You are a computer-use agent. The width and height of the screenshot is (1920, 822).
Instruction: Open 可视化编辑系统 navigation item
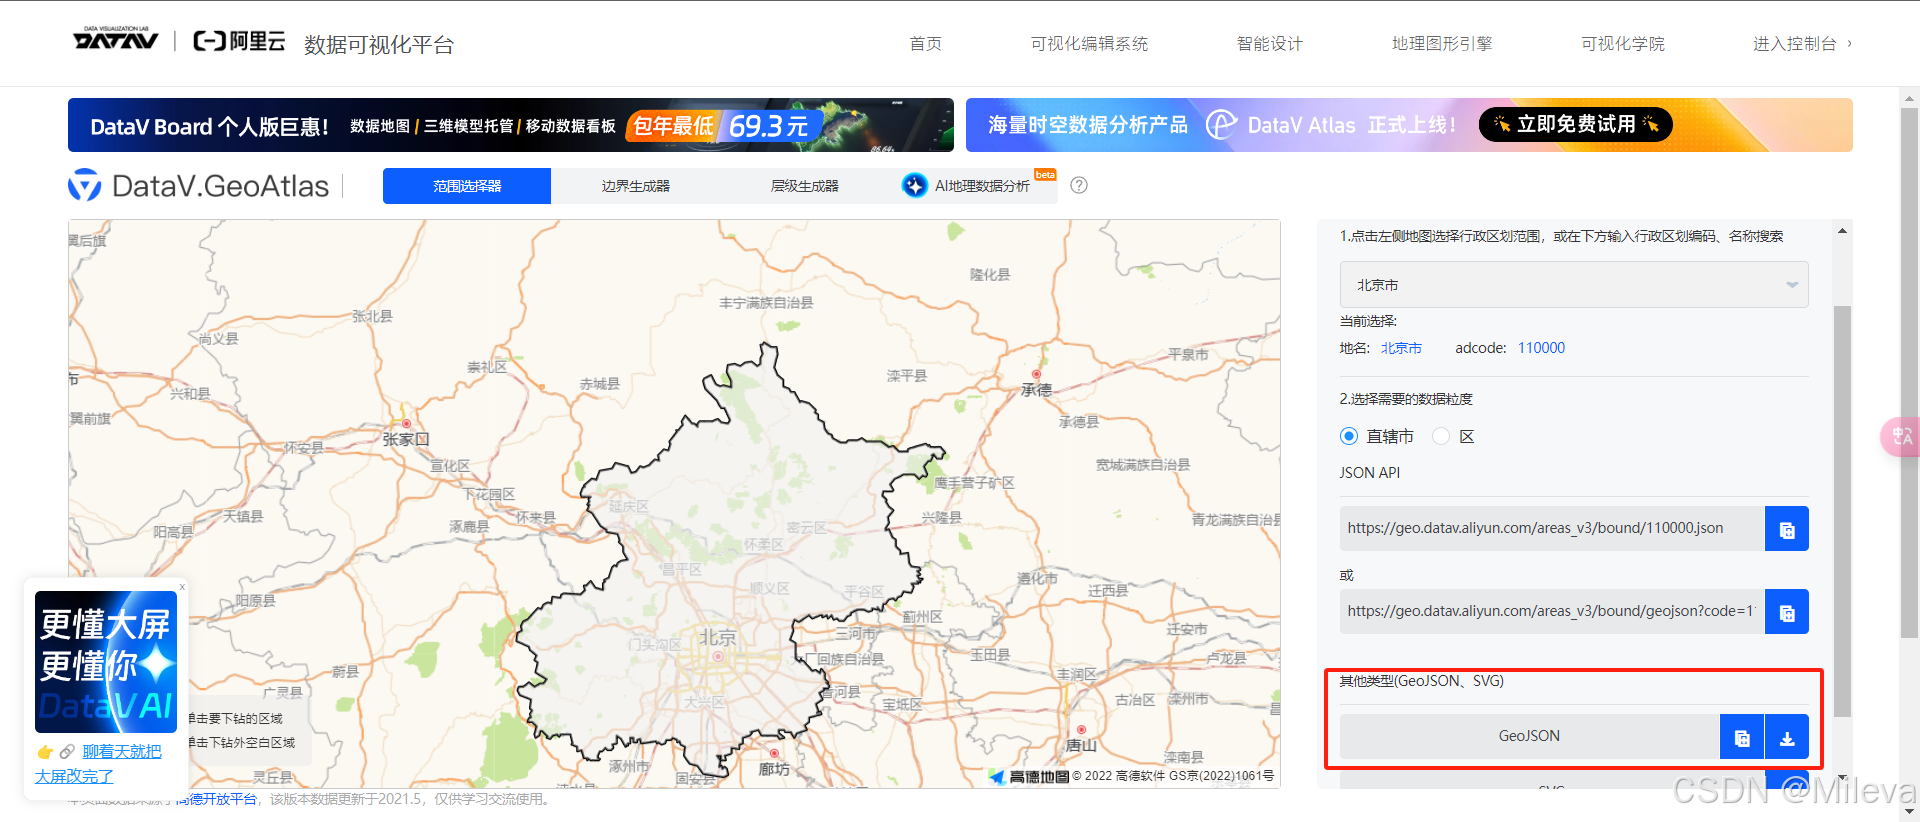click(x=1090, y=43)
